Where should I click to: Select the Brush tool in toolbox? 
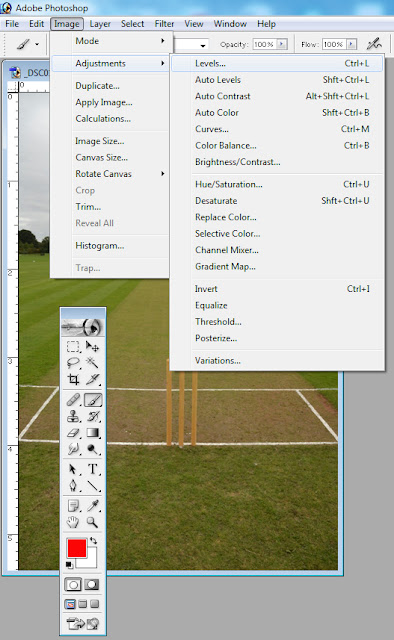tap(93, 400)
